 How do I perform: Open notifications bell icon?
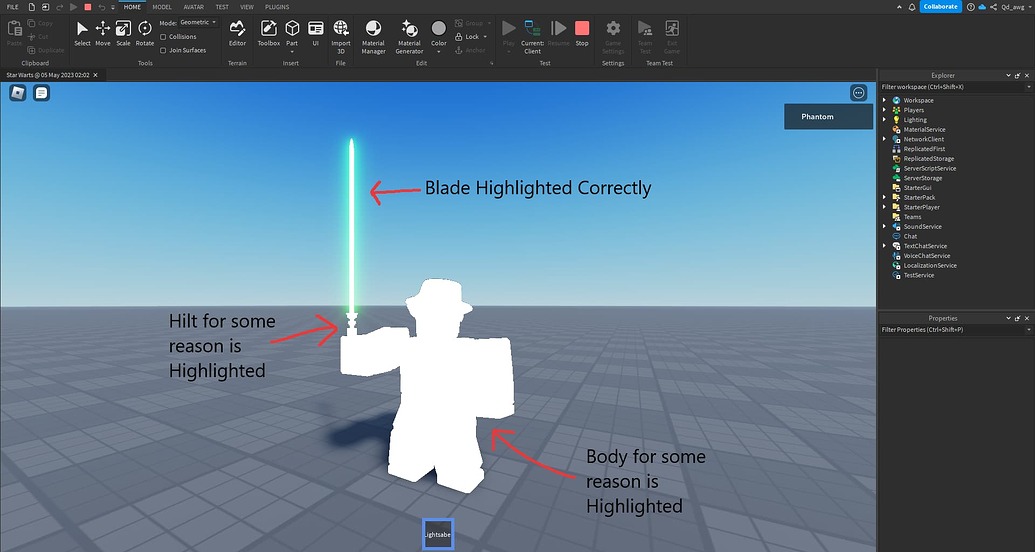tap(912, 7)
